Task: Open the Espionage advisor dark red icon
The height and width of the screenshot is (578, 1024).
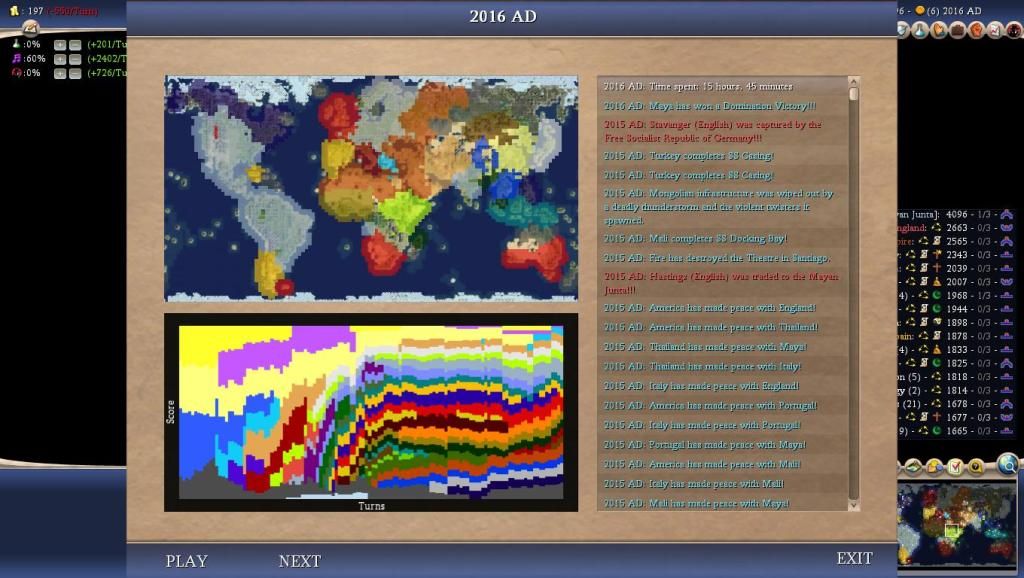Action: click(x=1014, y=29)
